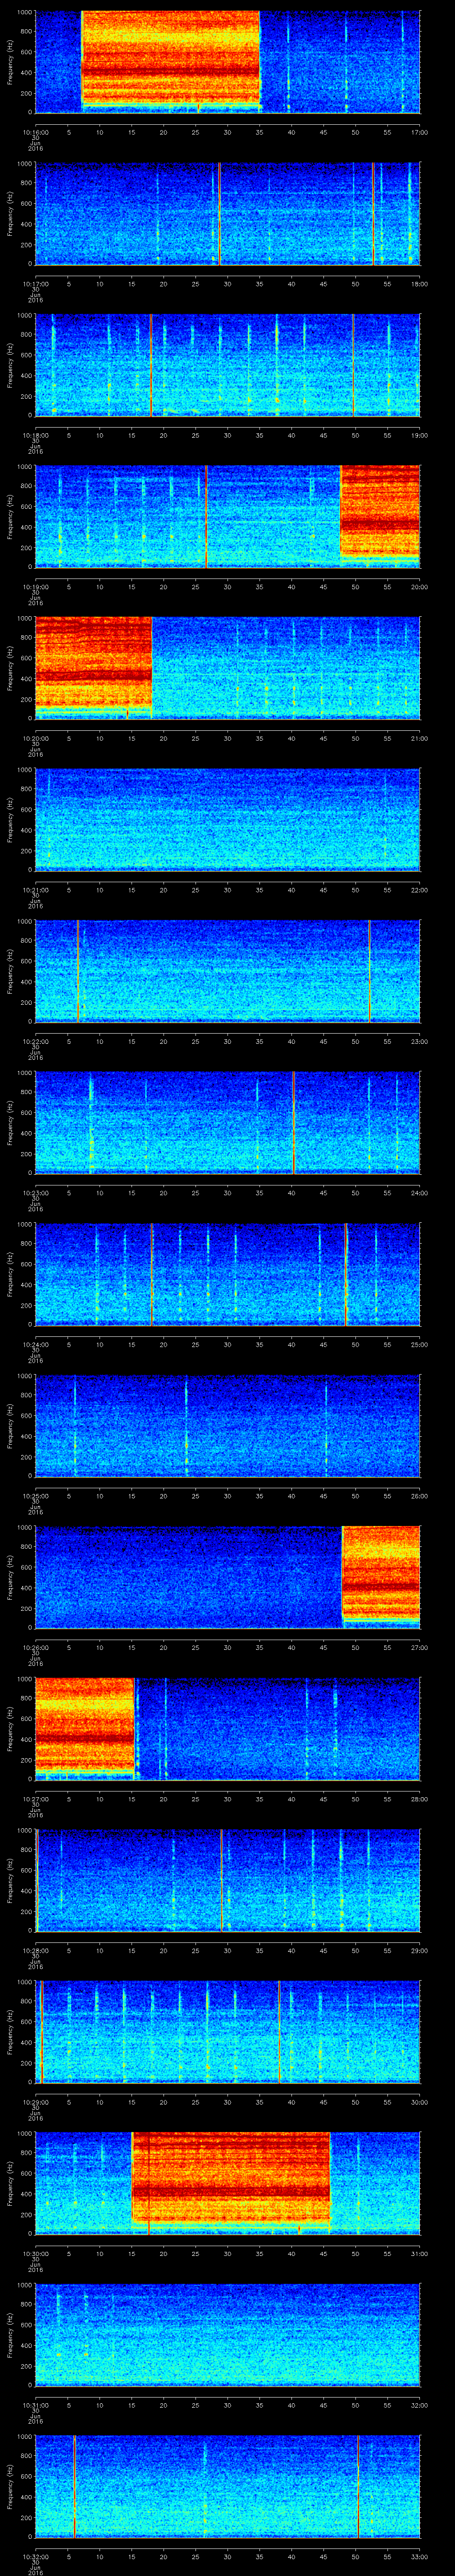
Task: Select the '10:30:00' time axis label
Action: 35,2253
